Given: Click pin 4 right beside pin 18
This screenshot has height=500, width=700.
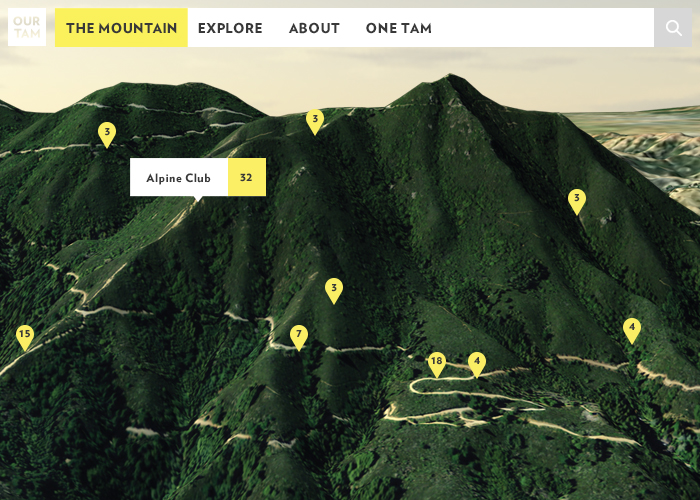Looking at the screenshot, I should [477, 363].
